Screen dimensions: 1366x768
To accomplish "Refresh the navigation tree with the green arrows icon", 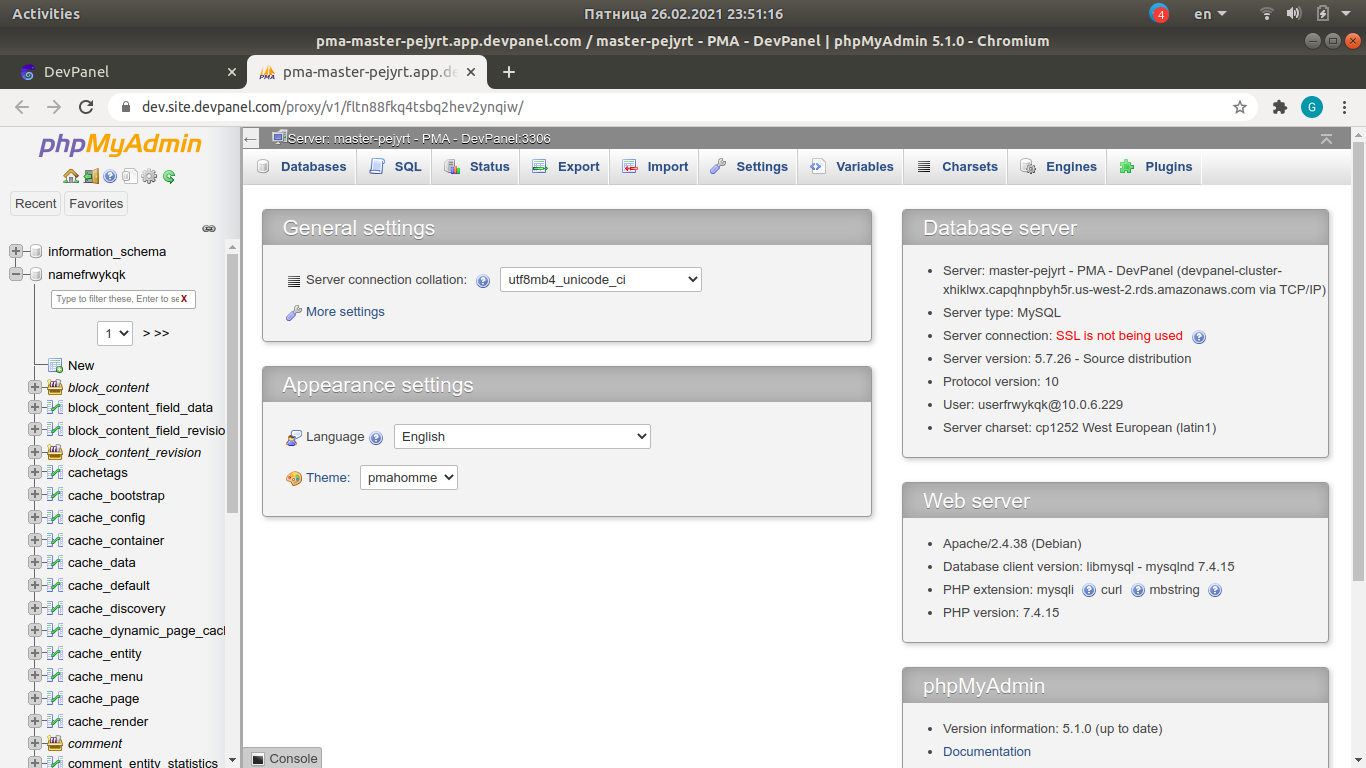I will coord(169,176).
